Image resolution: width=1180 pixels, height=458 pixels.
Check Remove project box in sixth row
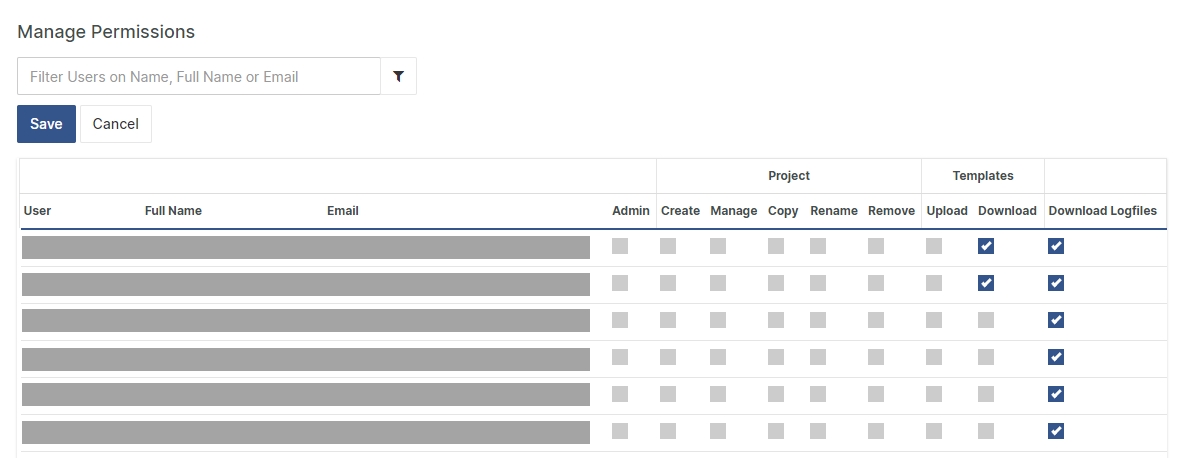pos(876,431)
